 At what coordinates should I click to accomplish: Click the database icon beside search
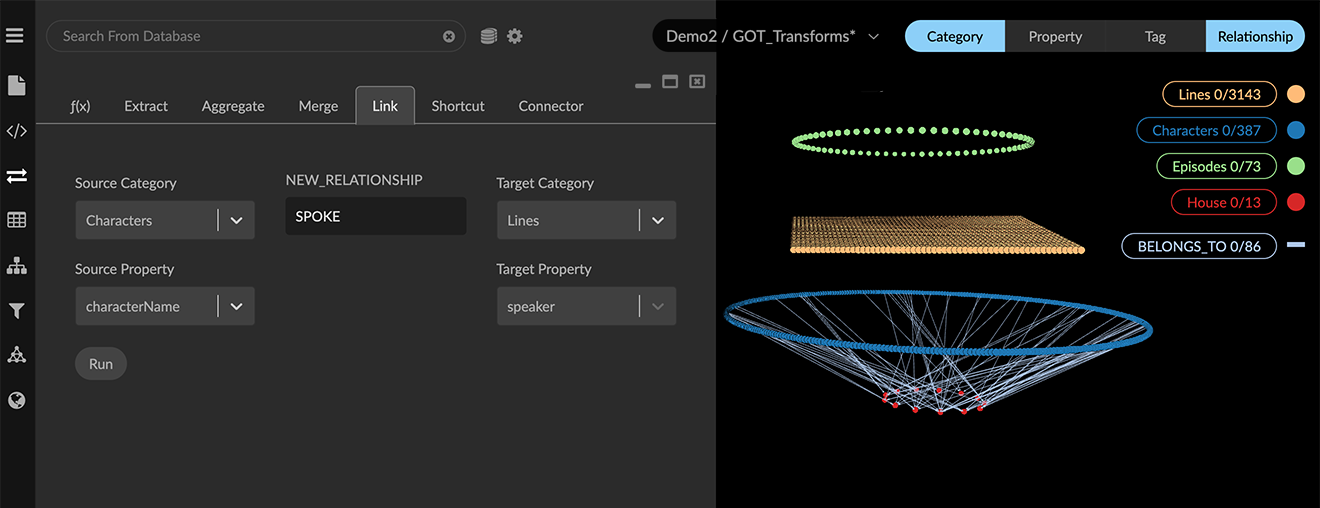tap(488, 36)
